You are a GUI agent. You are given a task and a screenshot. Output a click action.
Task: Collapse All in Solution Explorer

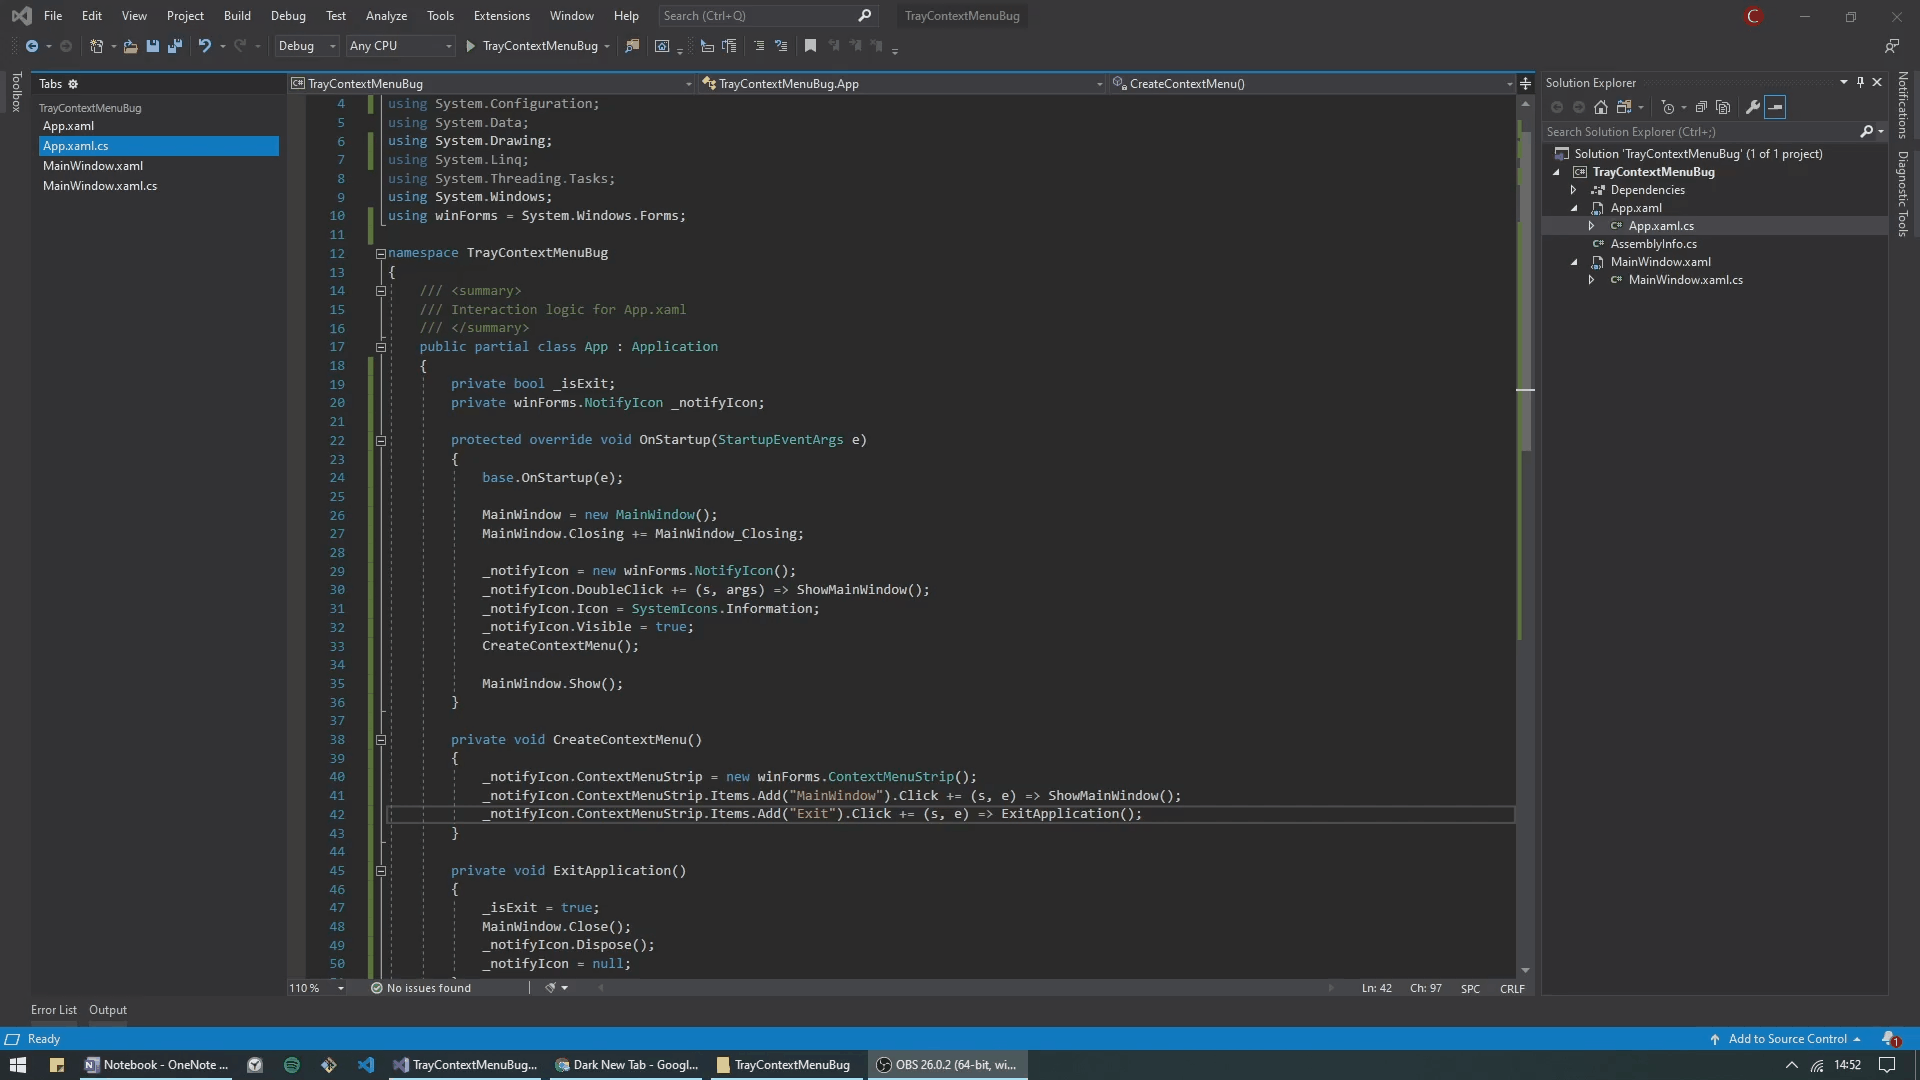[x=1701, y=107]
